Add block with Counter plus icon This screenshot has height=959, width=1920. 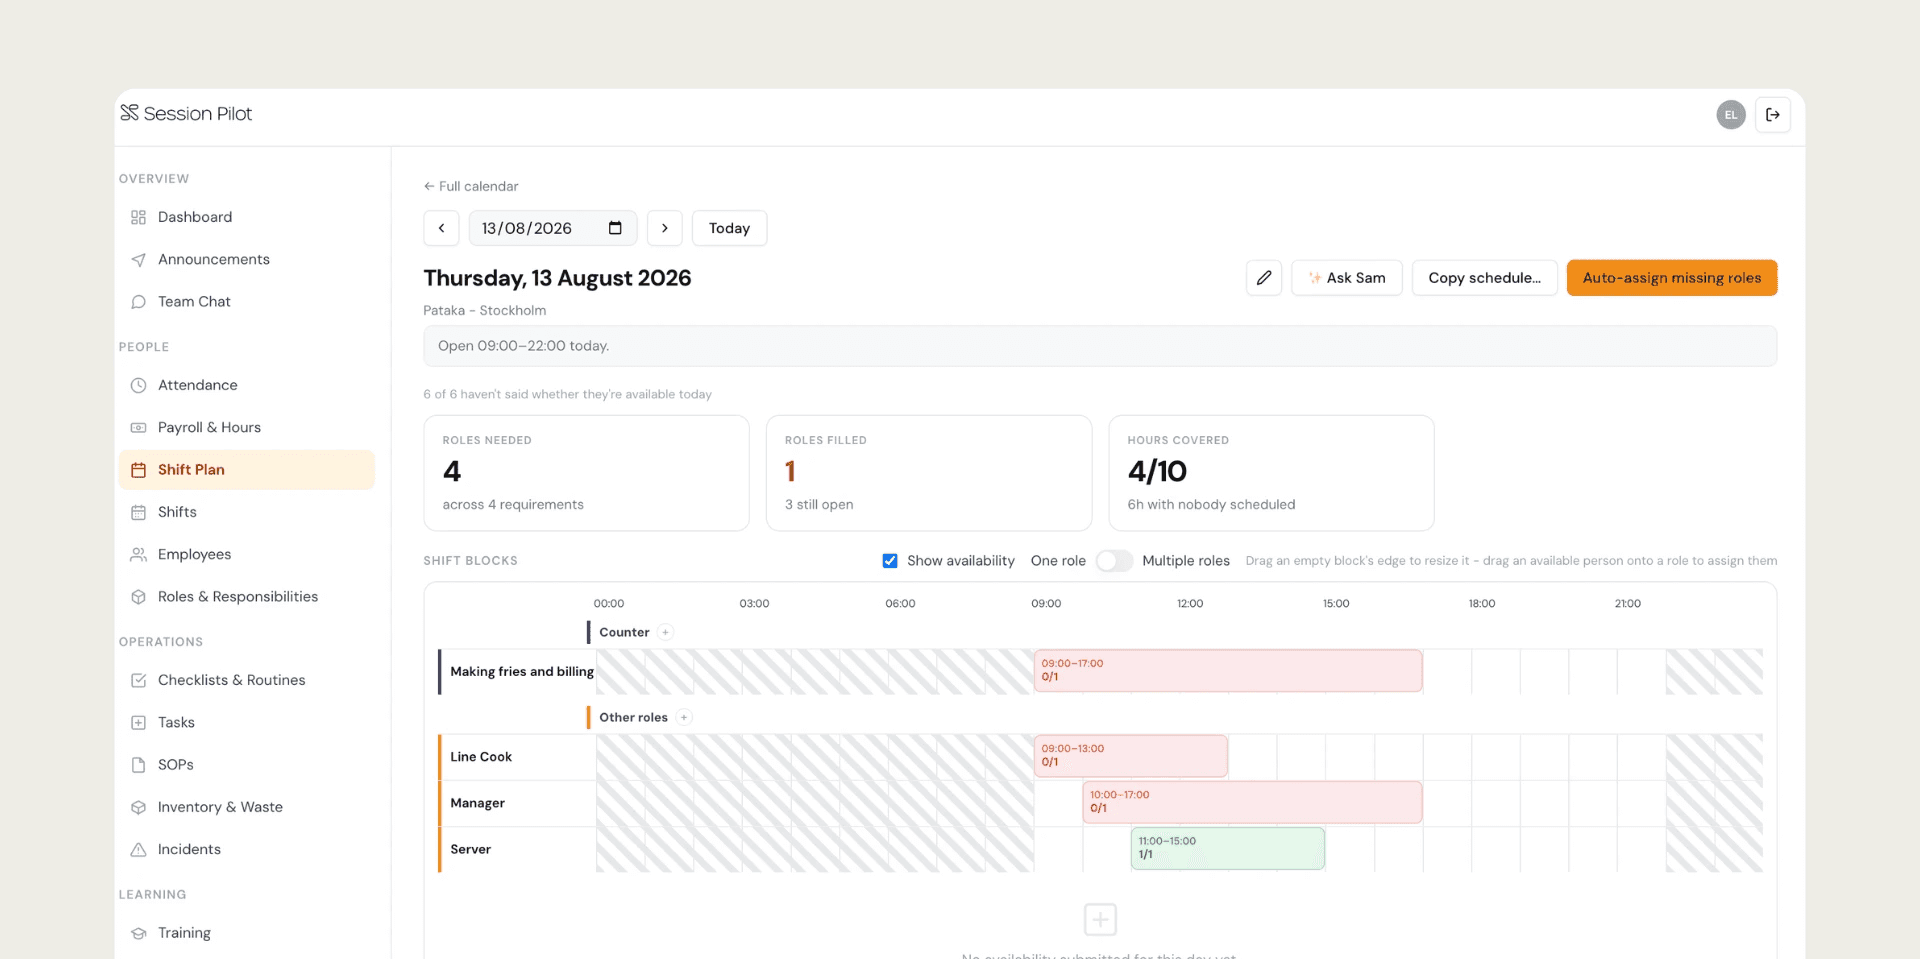[x=665, y=632]
